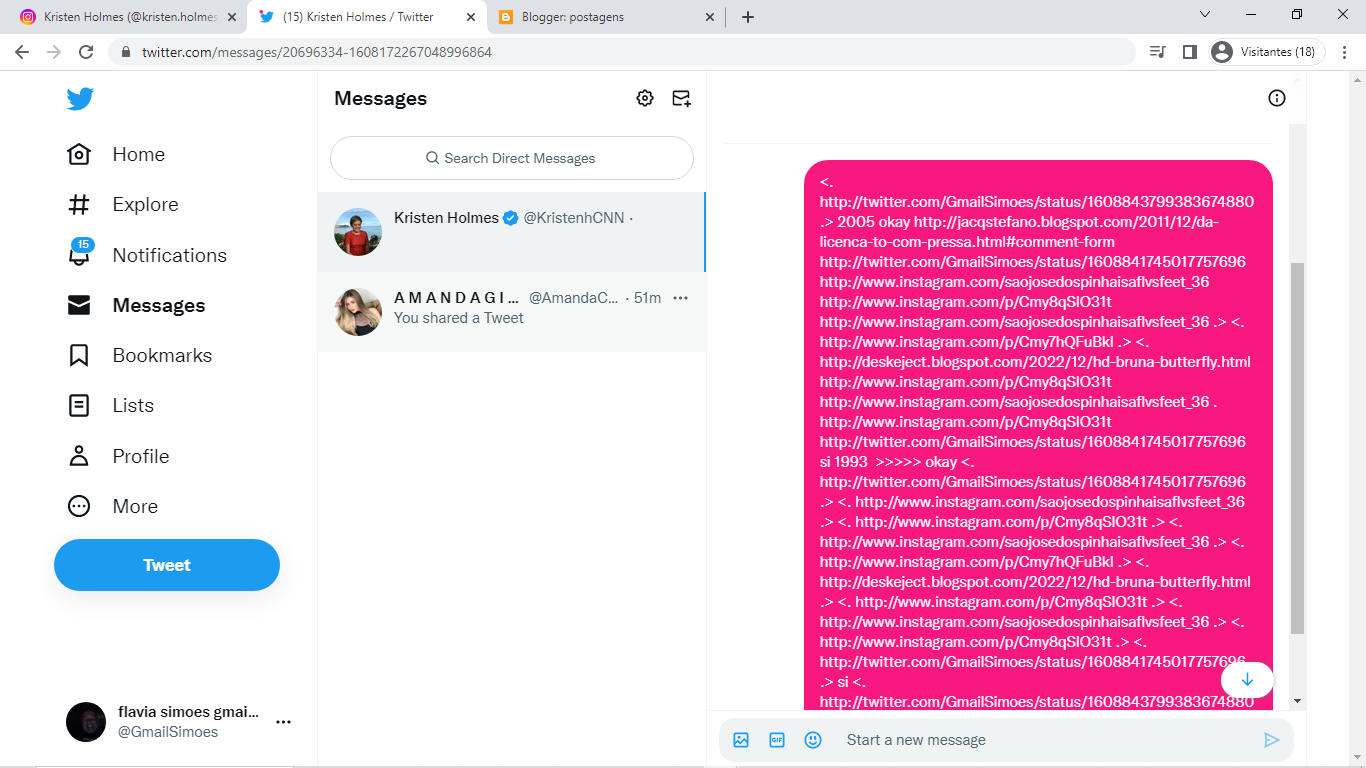Focus Search Direct Messages field
The width and height of the screenshot is (1366, 768).
(x=511, y=158)
